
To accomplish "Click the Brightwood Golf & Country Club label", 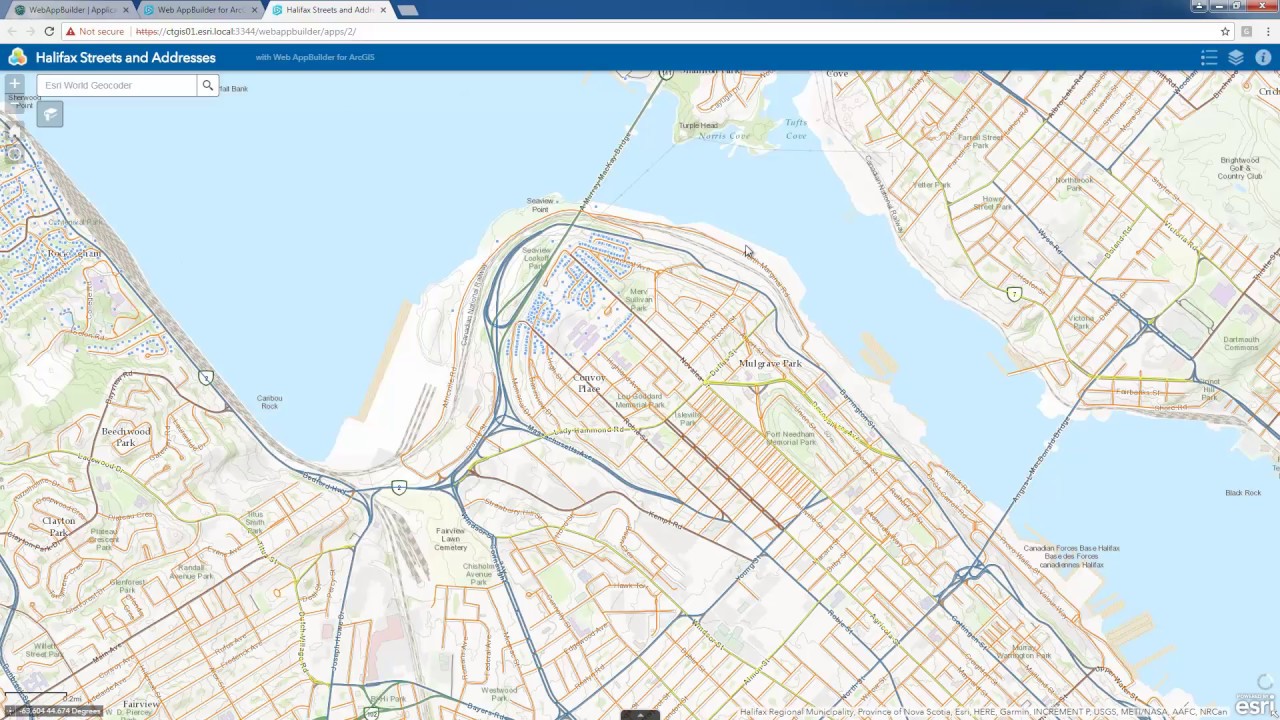I will pyautogui.click(x=1240, y=168).
